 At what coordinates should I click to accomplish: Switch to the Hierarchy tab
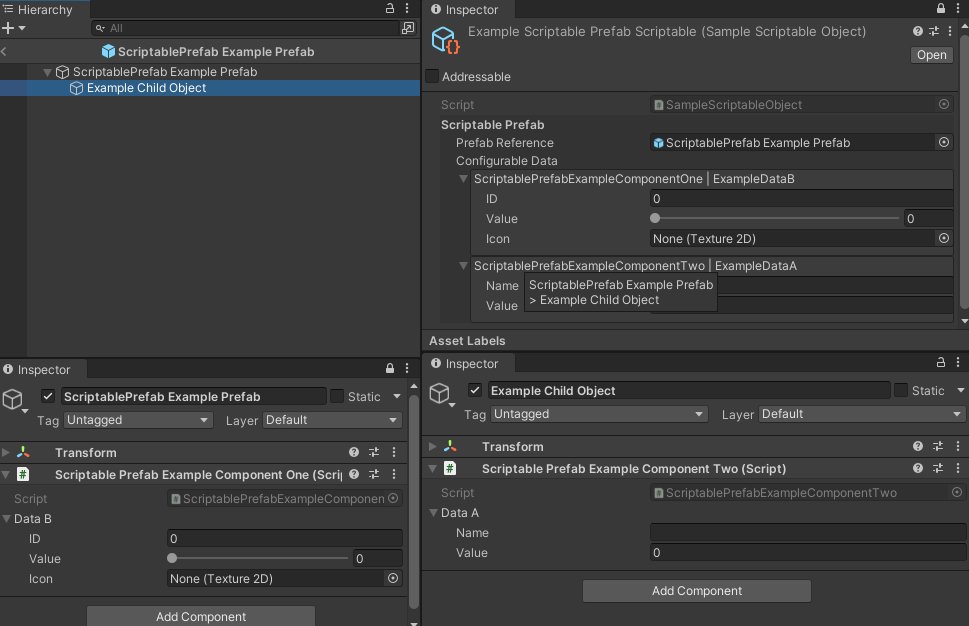40,8
